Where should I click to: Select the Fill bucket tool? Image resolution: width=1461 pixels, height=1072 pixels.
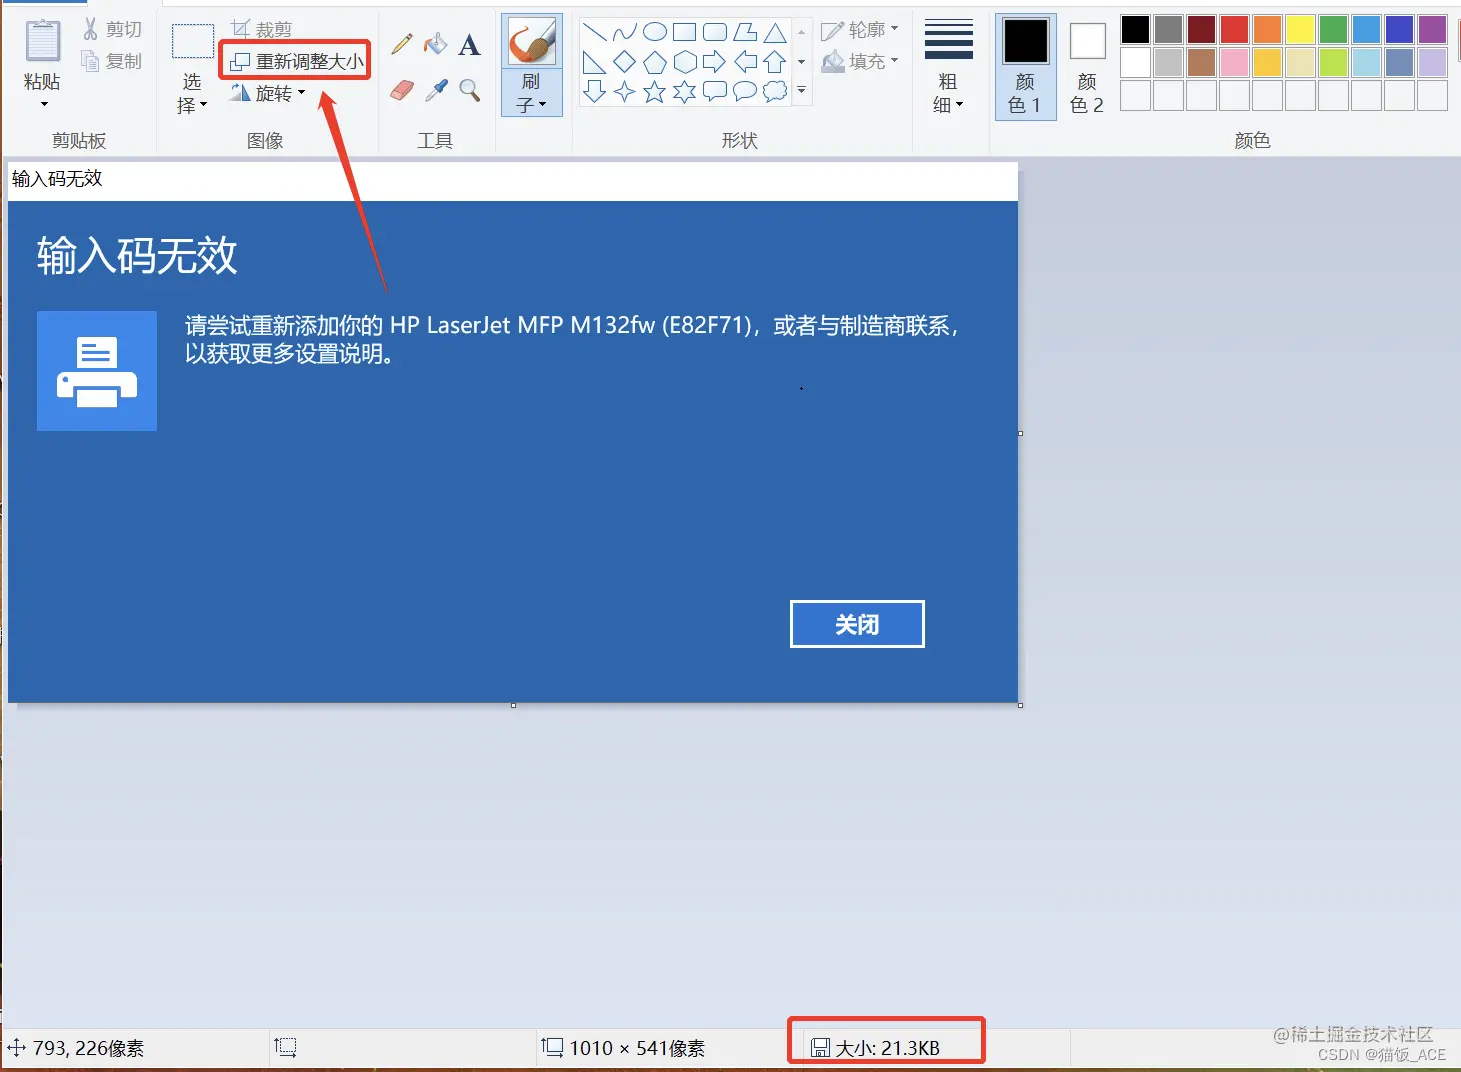pyautogui.click(x=435, y=44)
